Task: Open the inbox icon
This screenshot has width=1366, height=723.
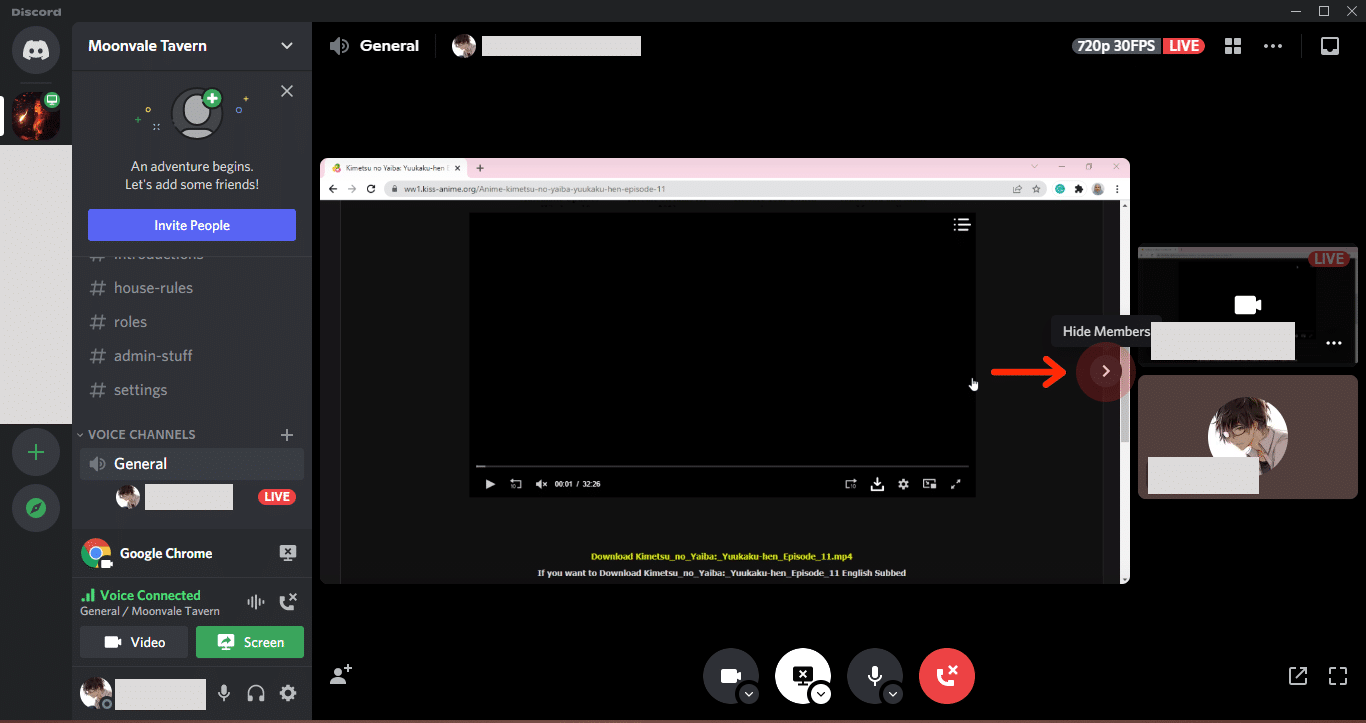Action: point(1329,46)
